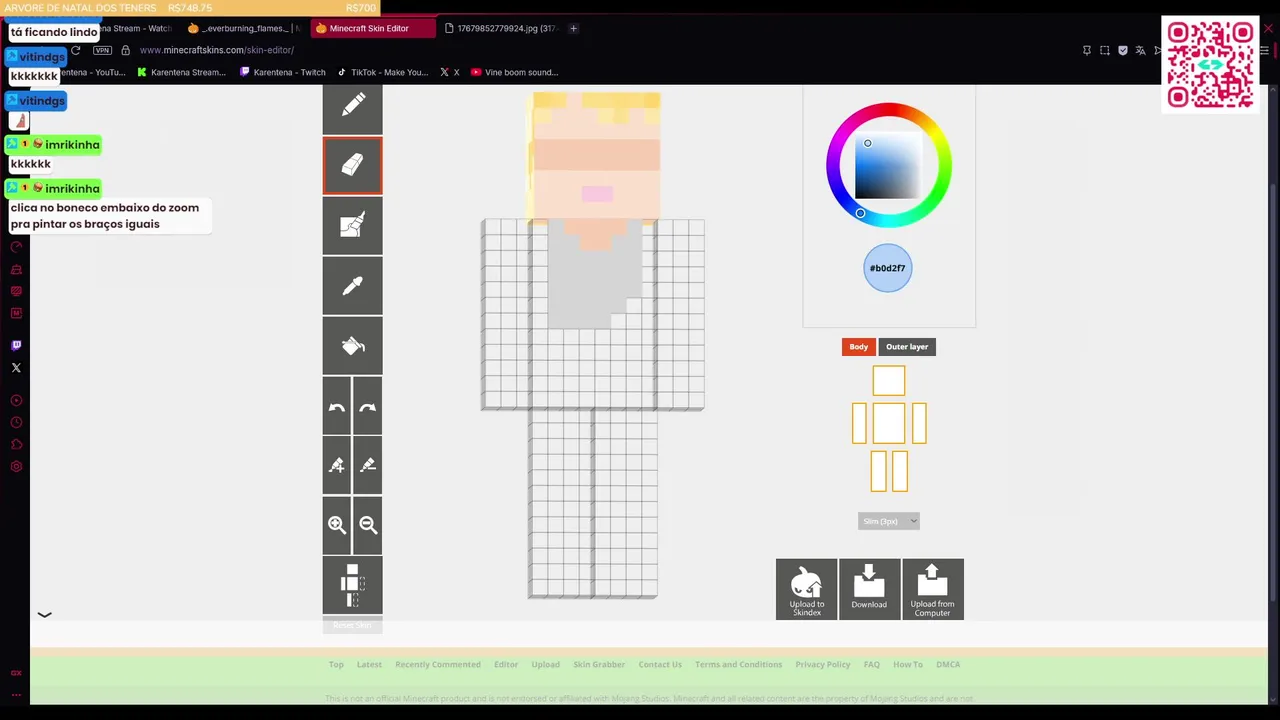Select the Eraser tool

(352, 165)
